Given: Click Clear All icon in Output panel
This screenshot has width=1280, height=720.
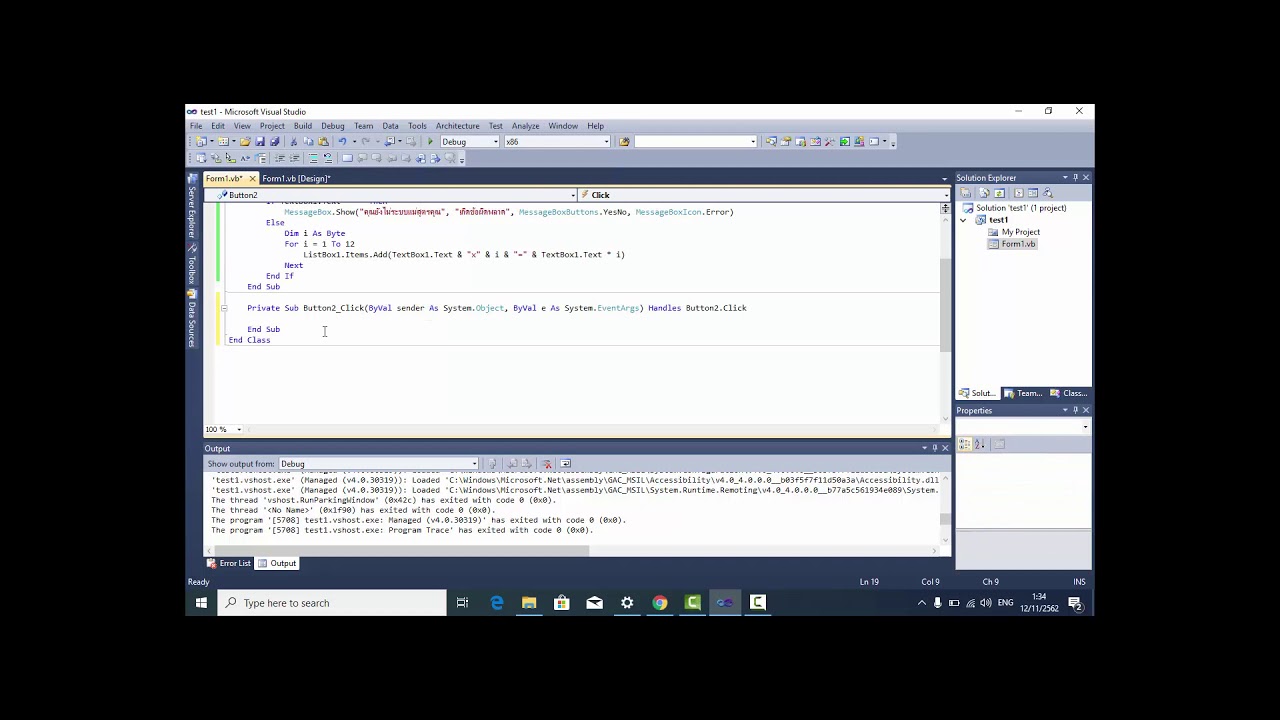Looking at the screenshot, I should pos(547,463).
